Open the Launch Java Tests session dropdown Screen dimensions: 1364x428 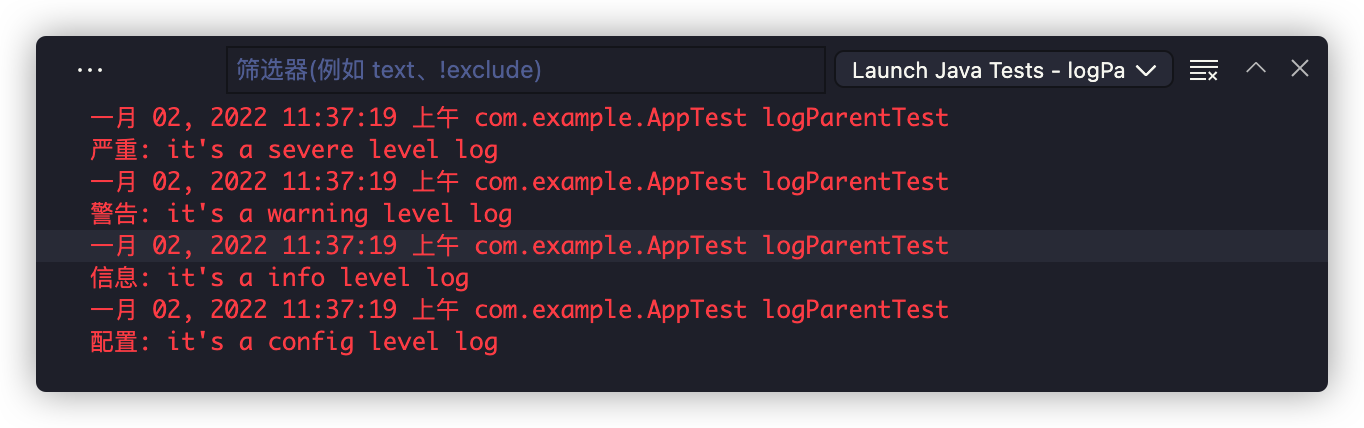click(988, 70)
